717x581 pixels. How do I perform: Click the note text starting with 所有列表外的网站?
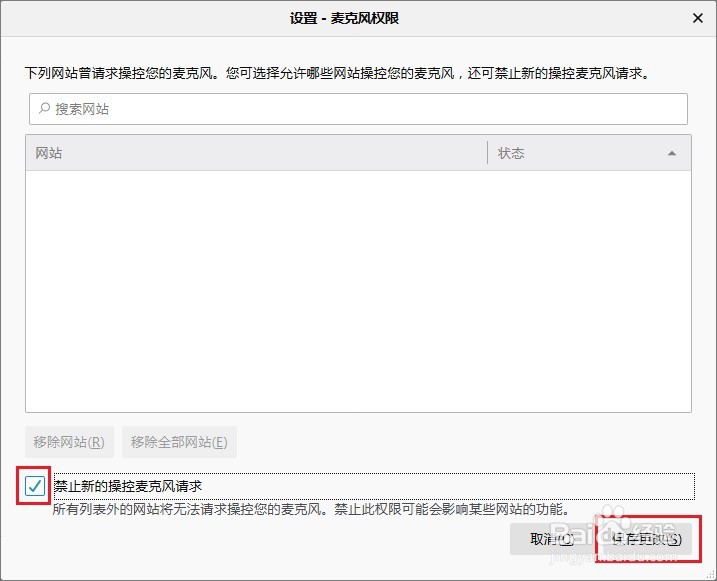point(311,509)
